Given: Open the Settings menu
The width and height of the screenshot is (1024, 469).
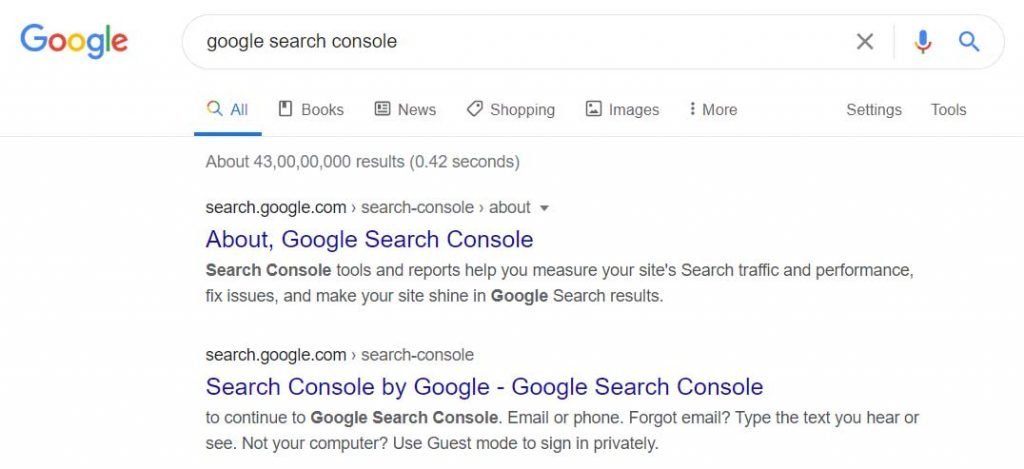Looking at the screenshot, I should coord(873,110).
